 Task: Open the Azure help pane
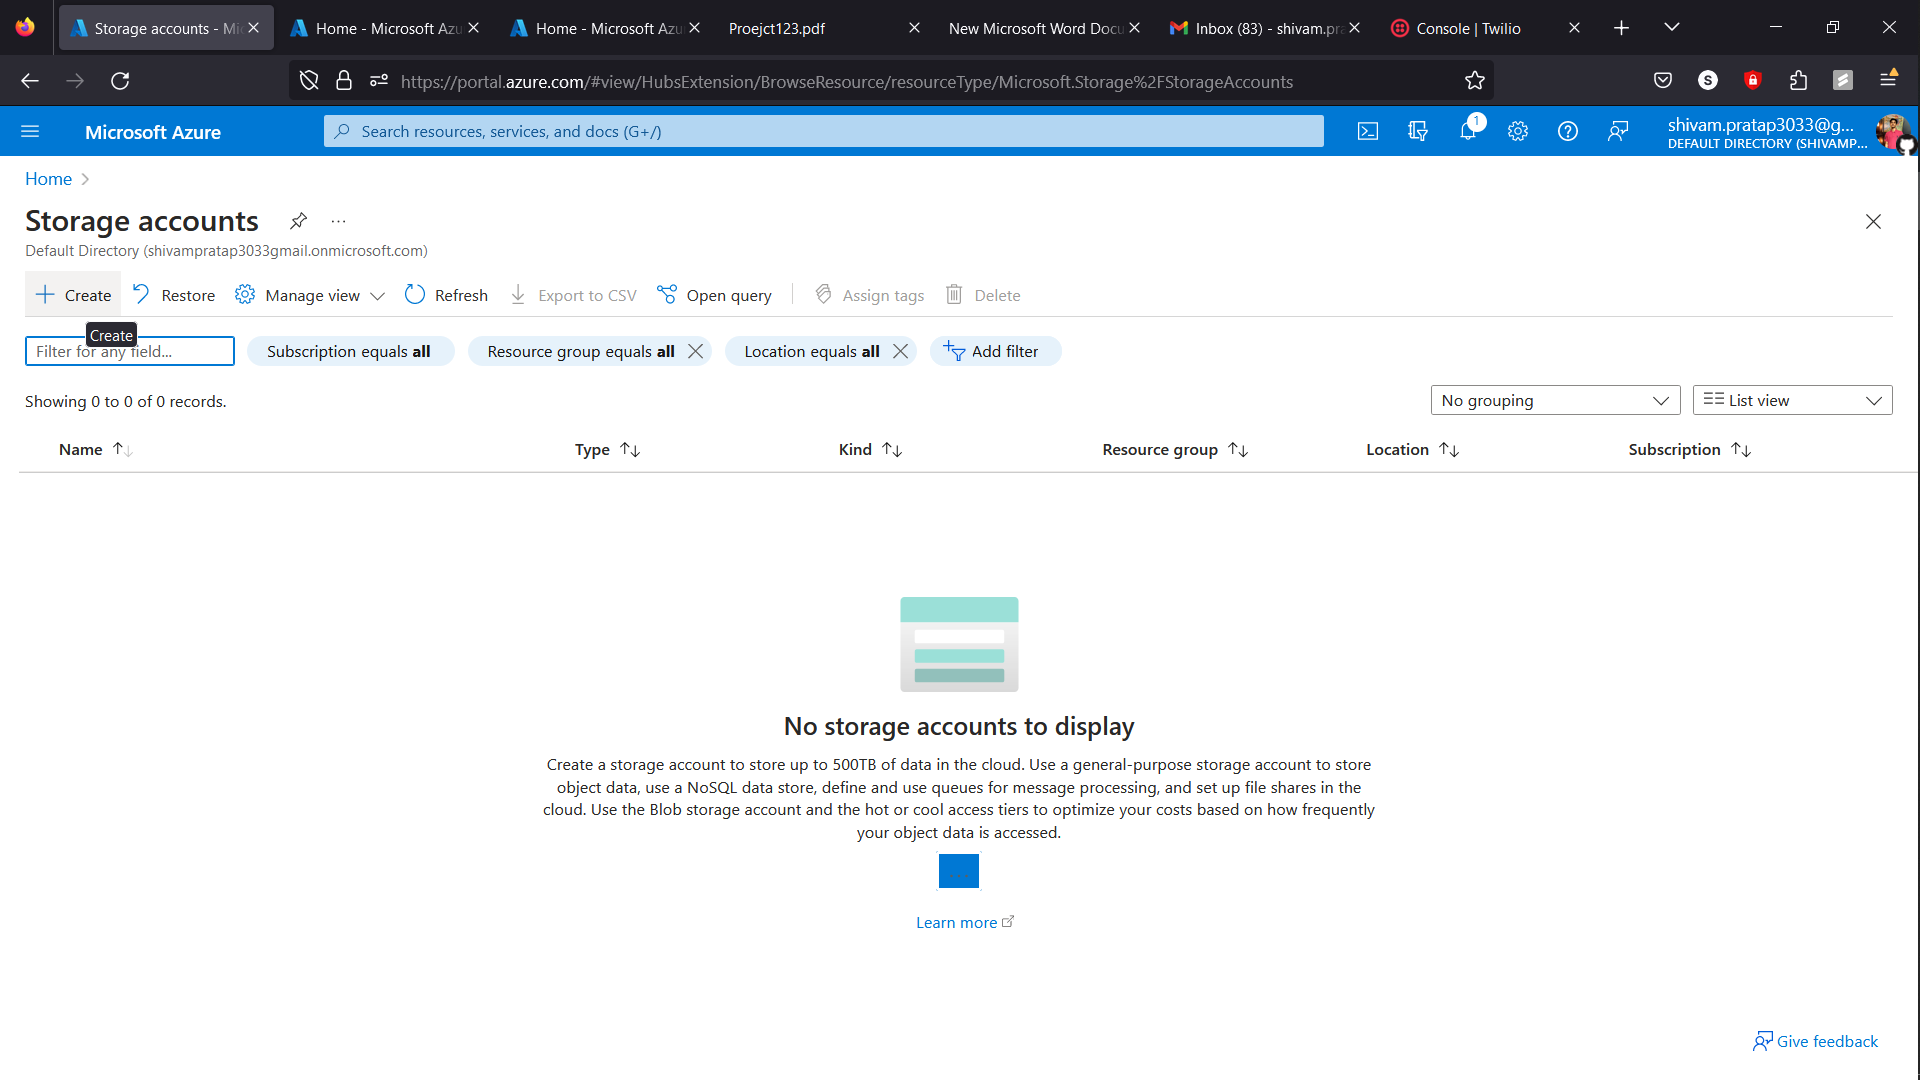click(1567, 131)
